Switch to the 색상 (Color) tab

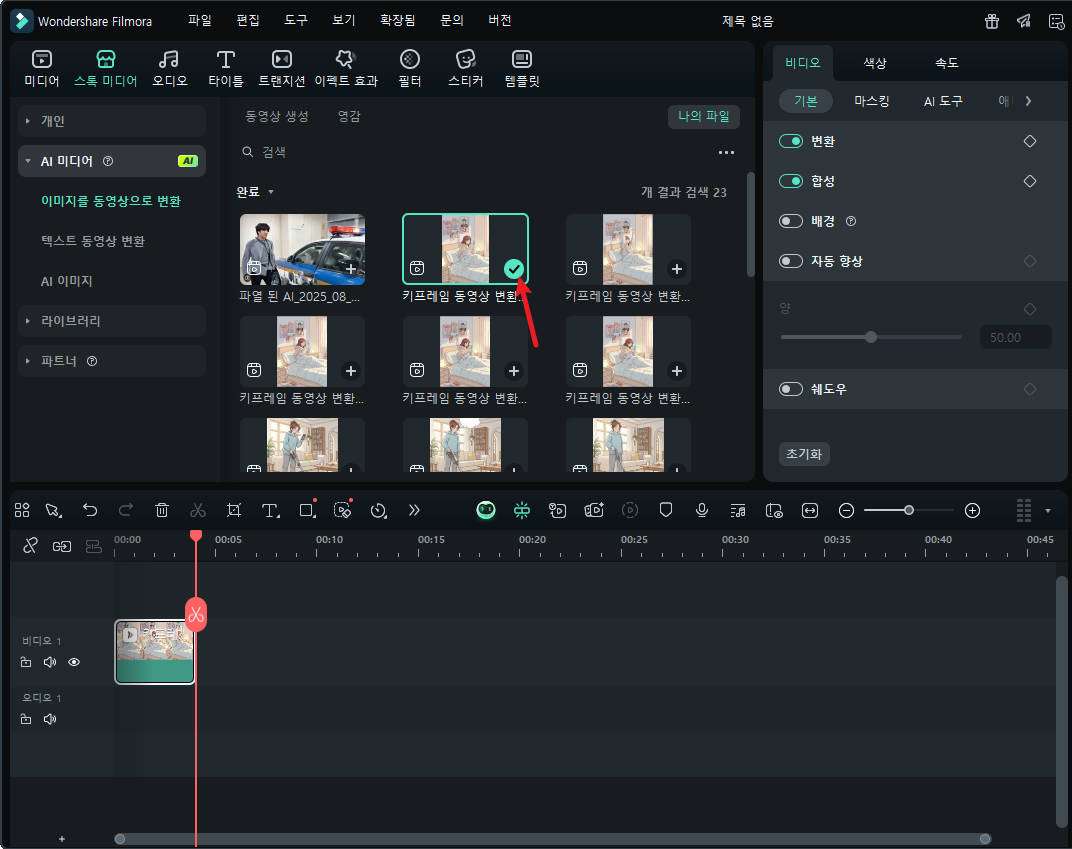[875, 62]
